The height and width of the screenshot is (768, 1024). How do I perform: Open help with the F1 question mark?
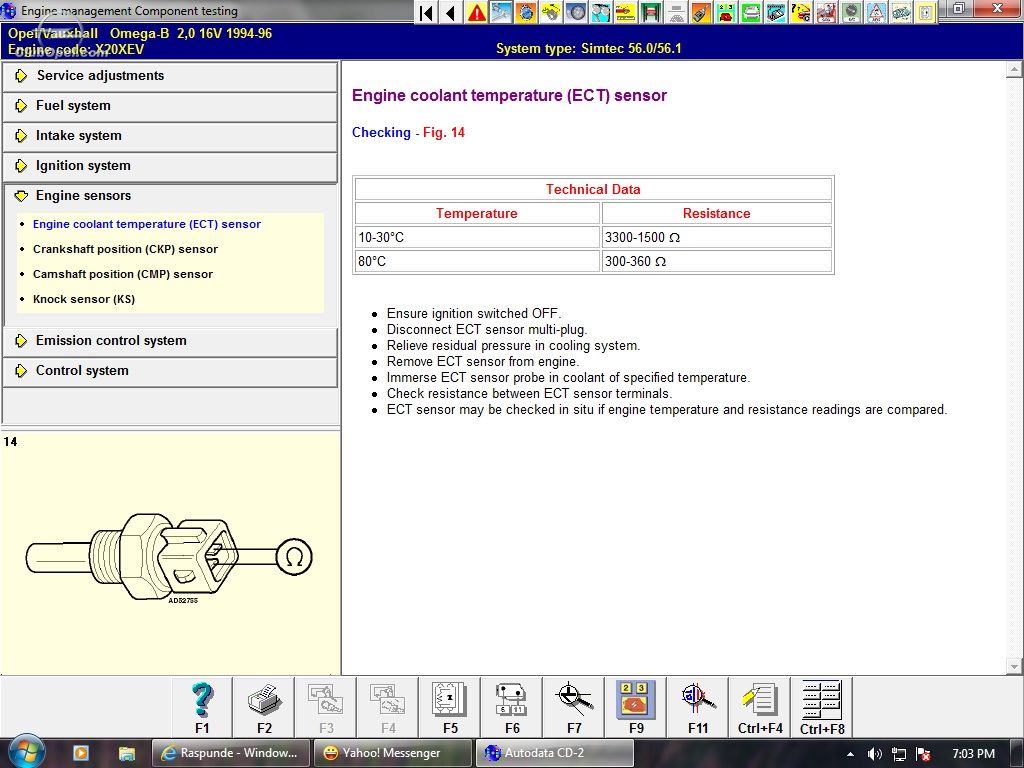[x=202, y=707]
